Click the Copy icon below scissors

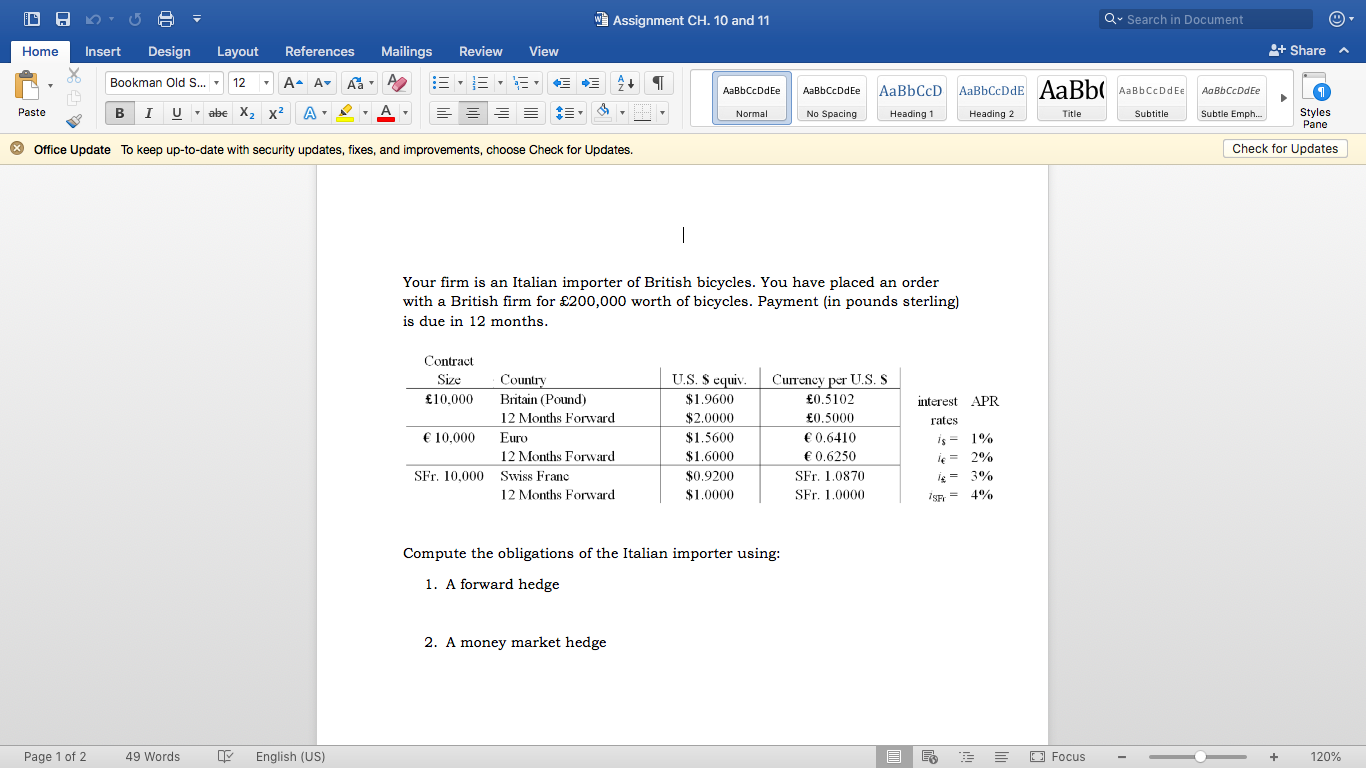(x=74, y=98)
